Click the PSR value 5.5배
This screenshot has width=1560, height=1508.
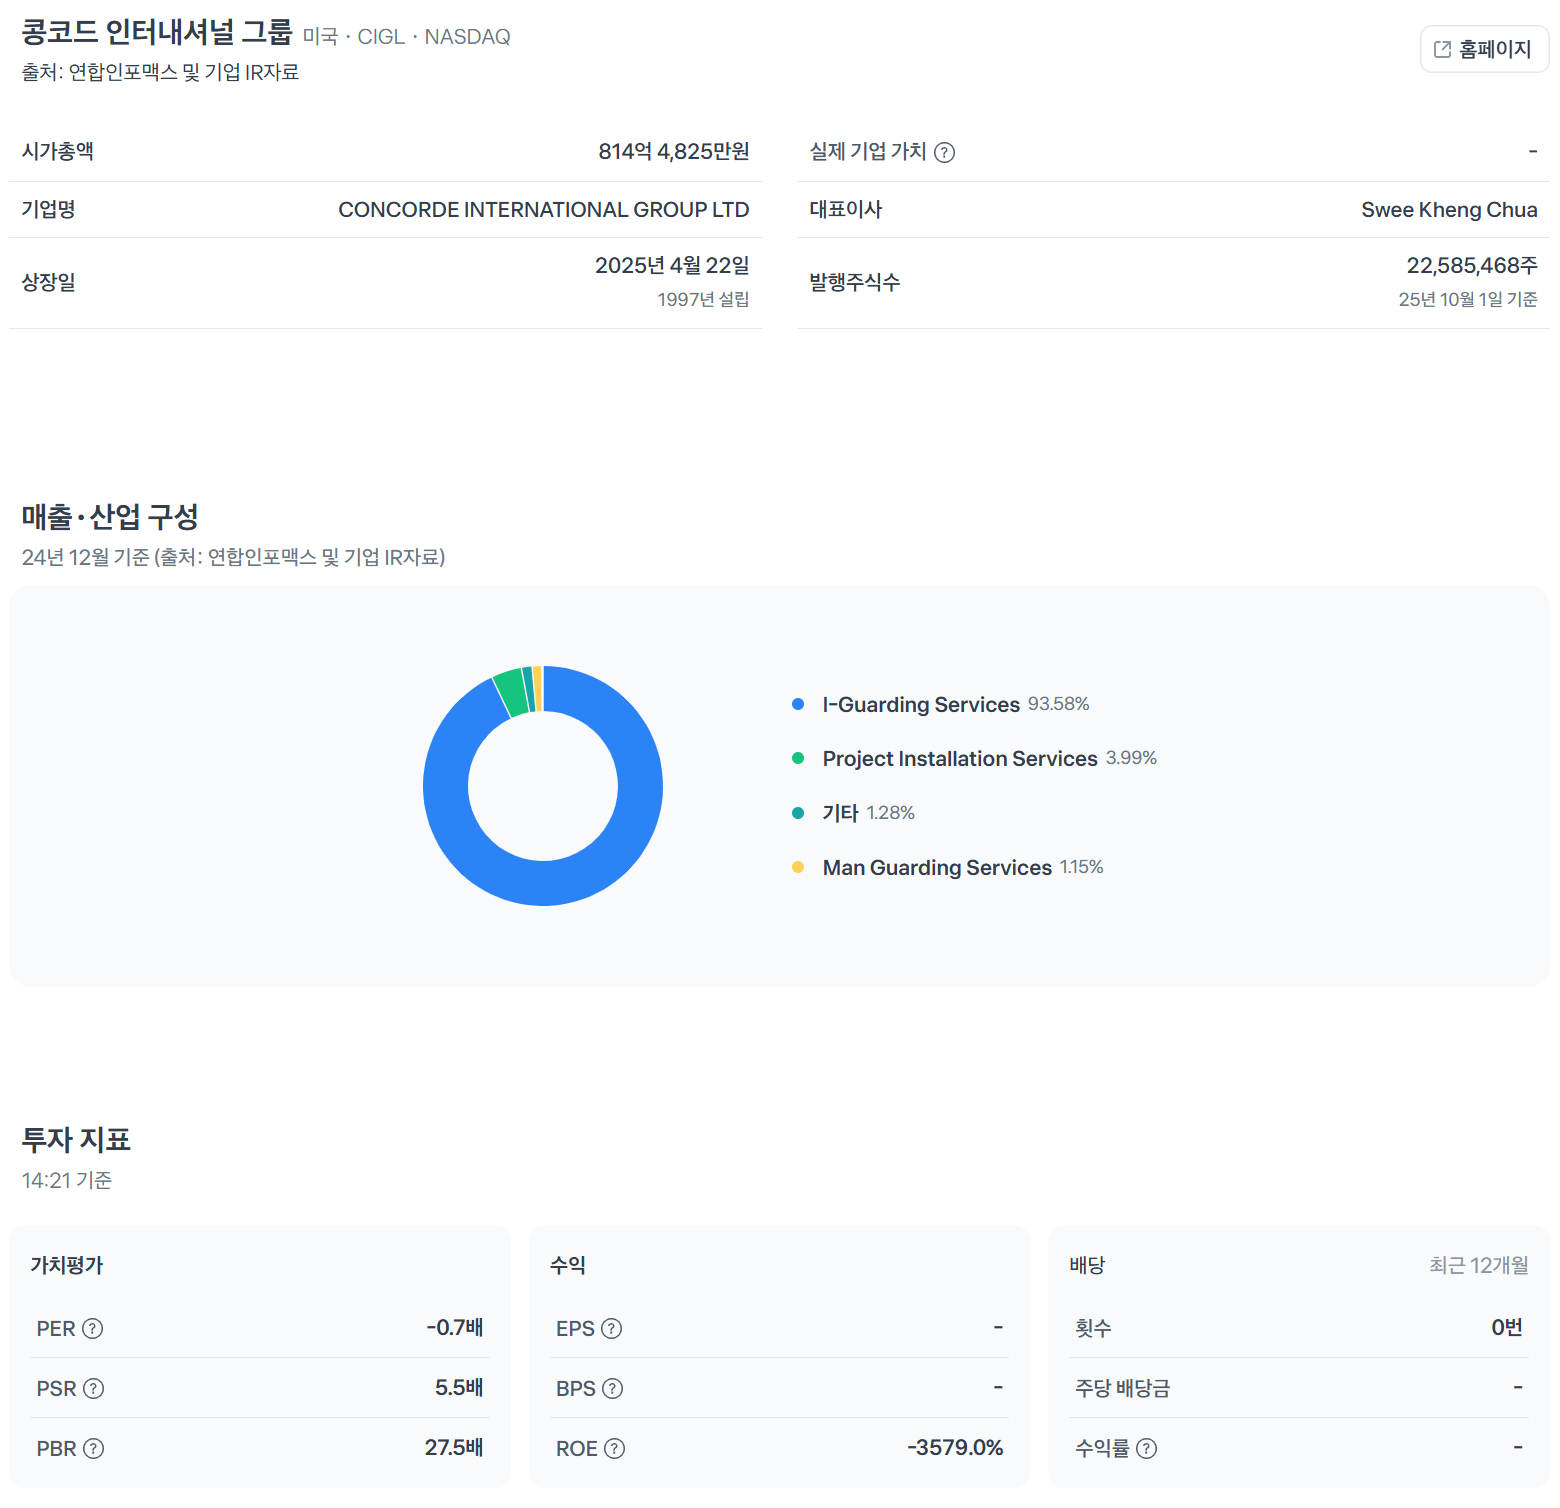pyautogui.click(x=459, y=1387)
